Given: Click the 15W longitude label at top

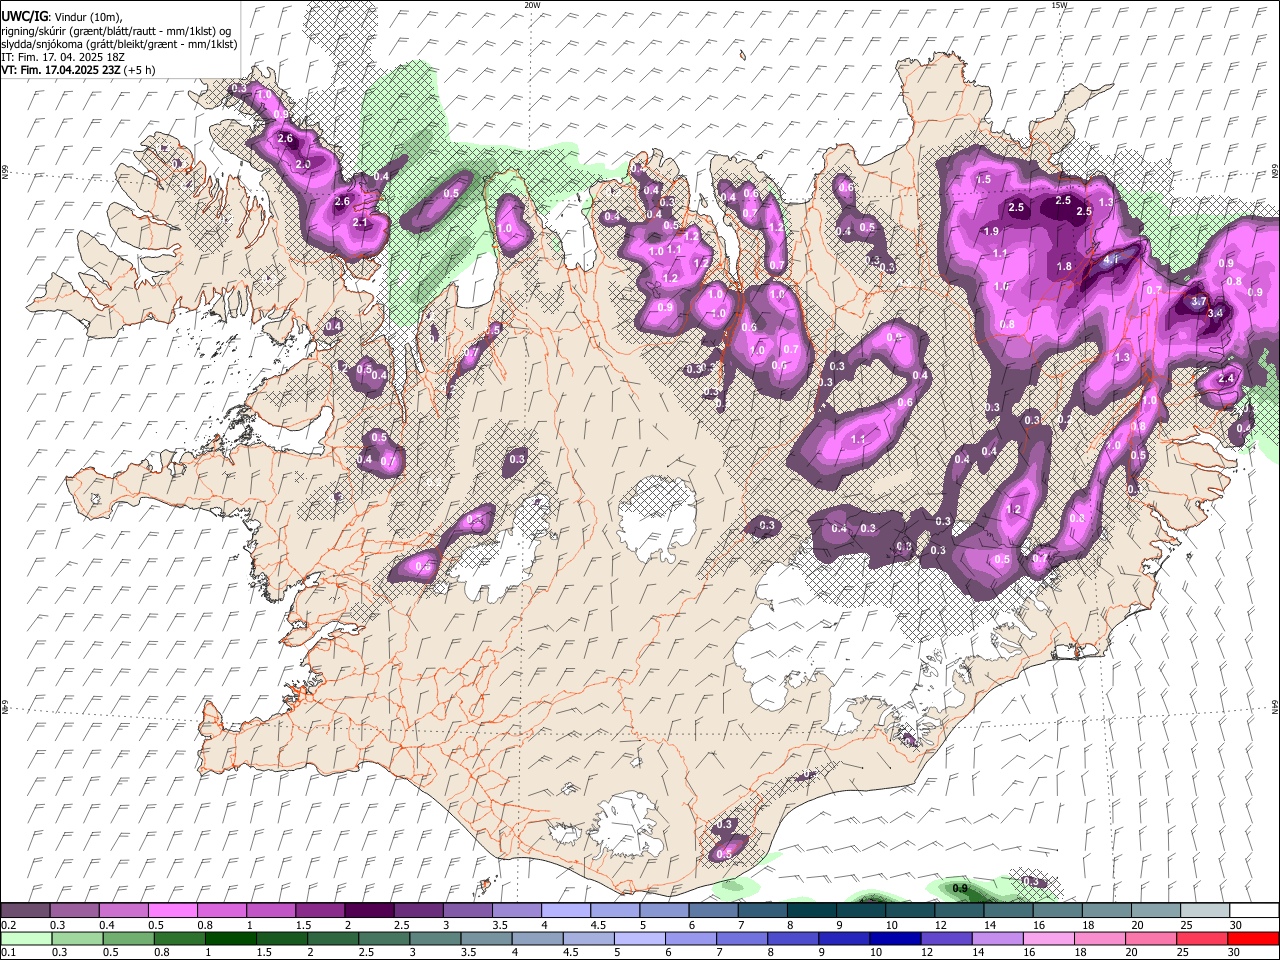Looking at the screenshot, I should click(x=1059, y=5).
